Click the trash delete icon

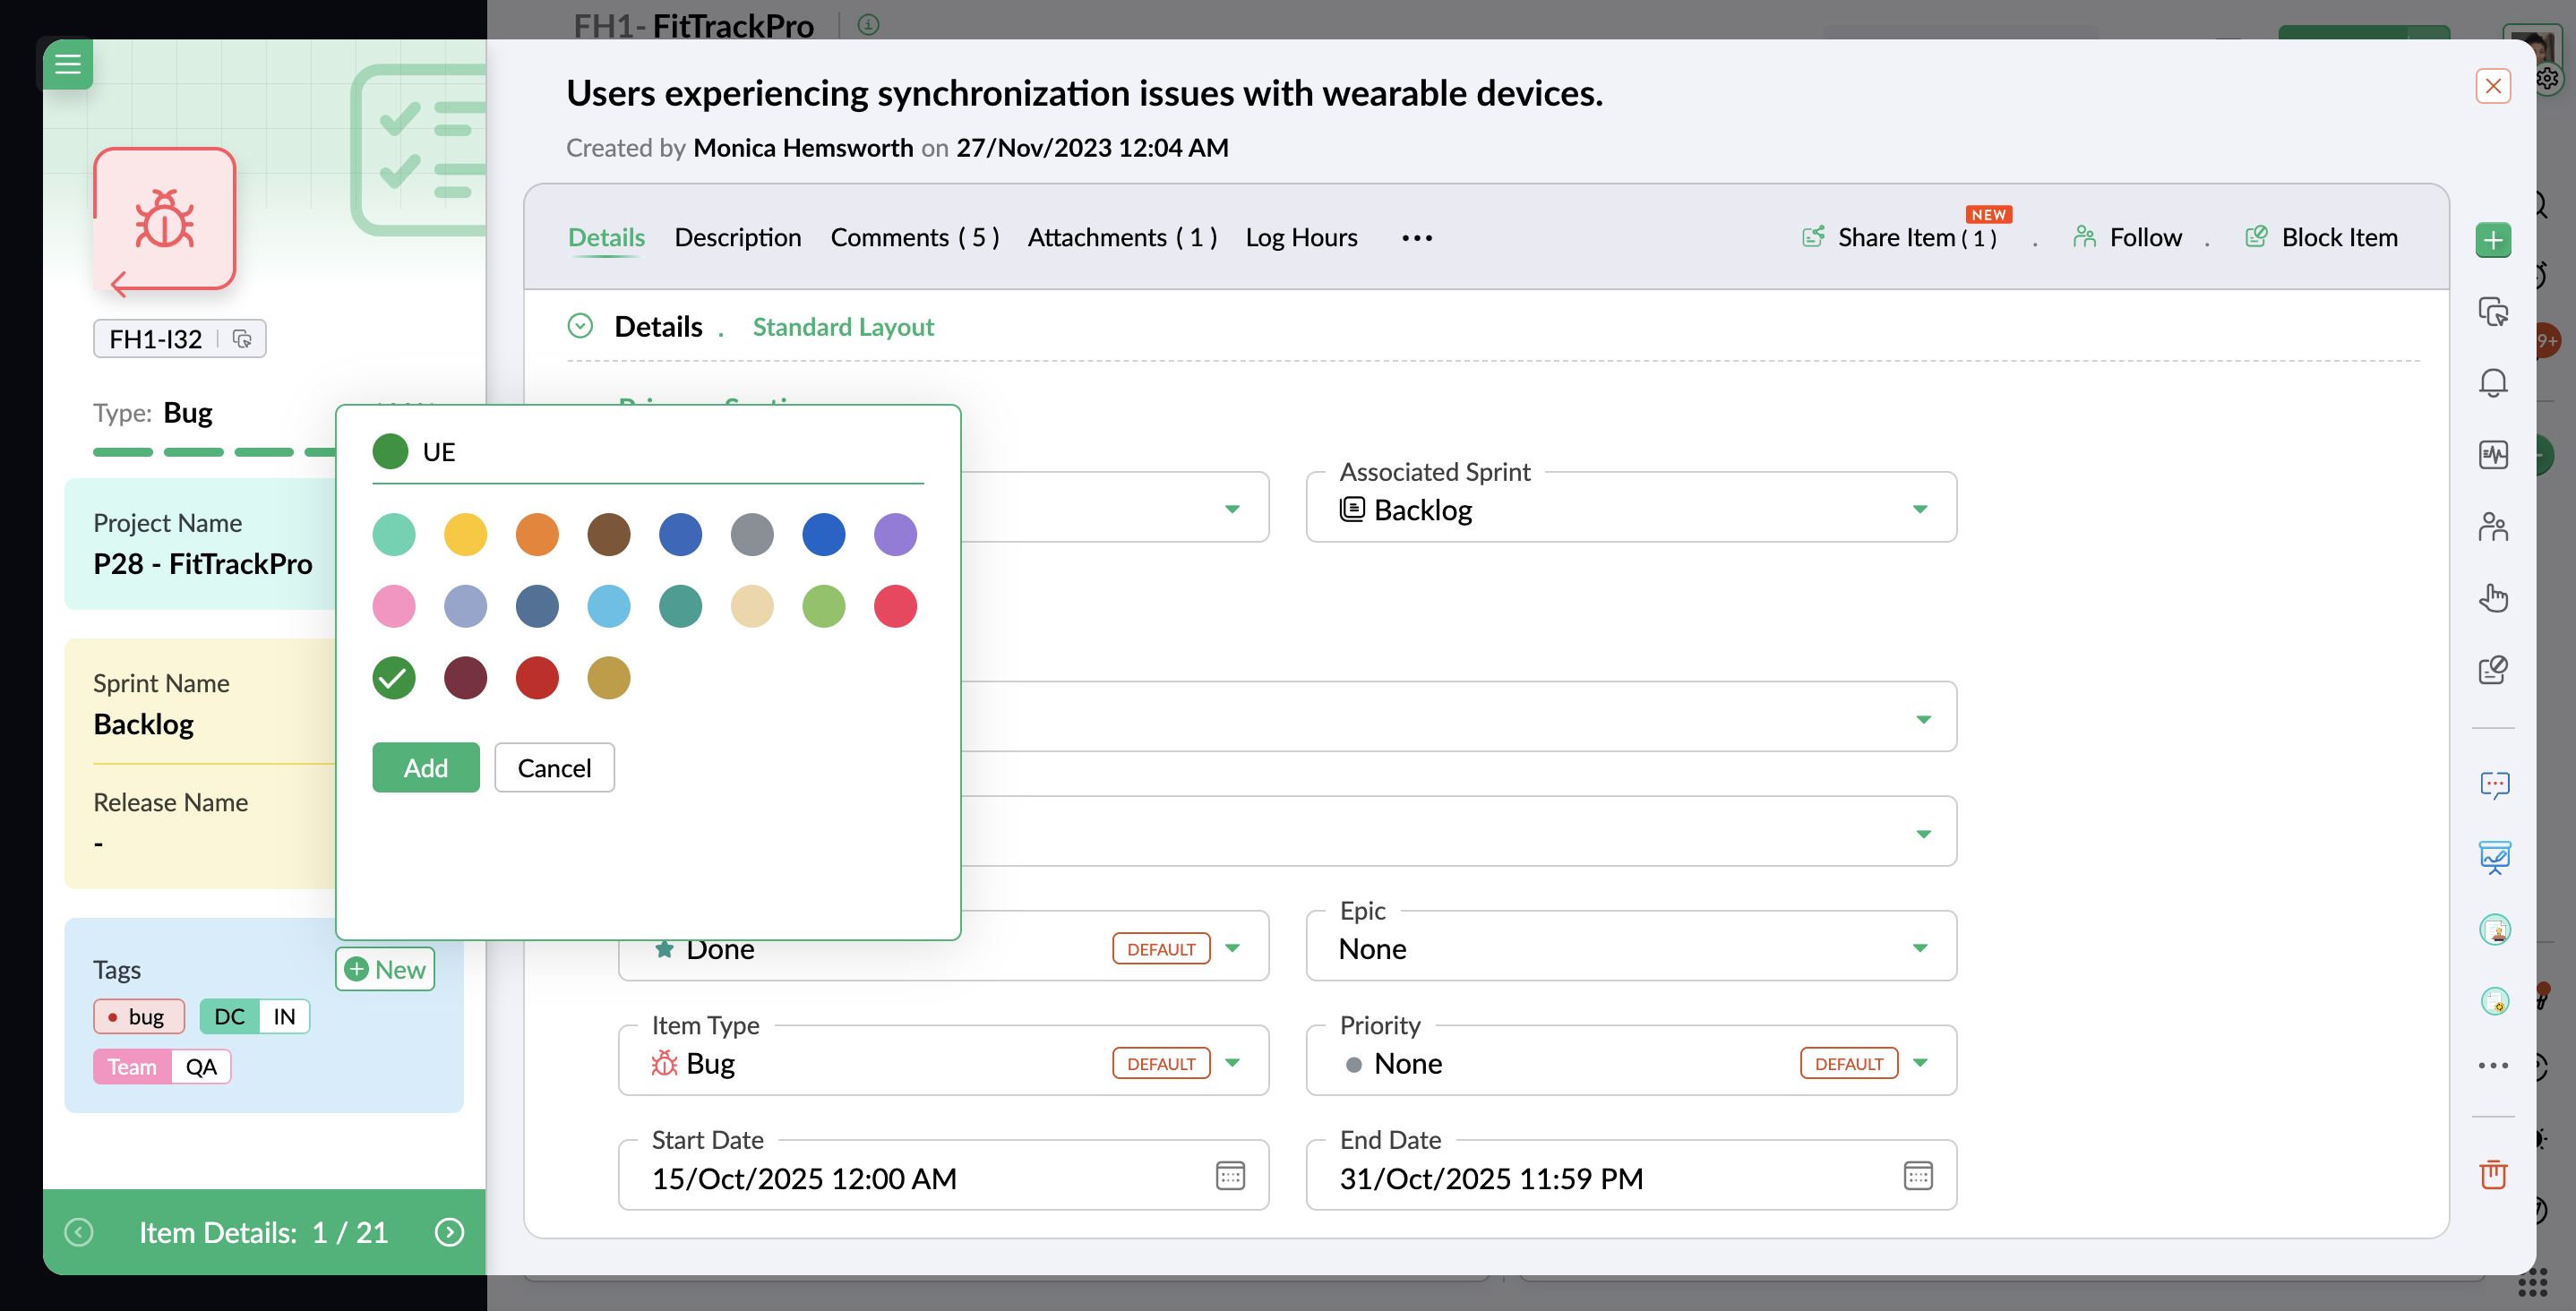pyautogui.click(x=2492, y=1174)
